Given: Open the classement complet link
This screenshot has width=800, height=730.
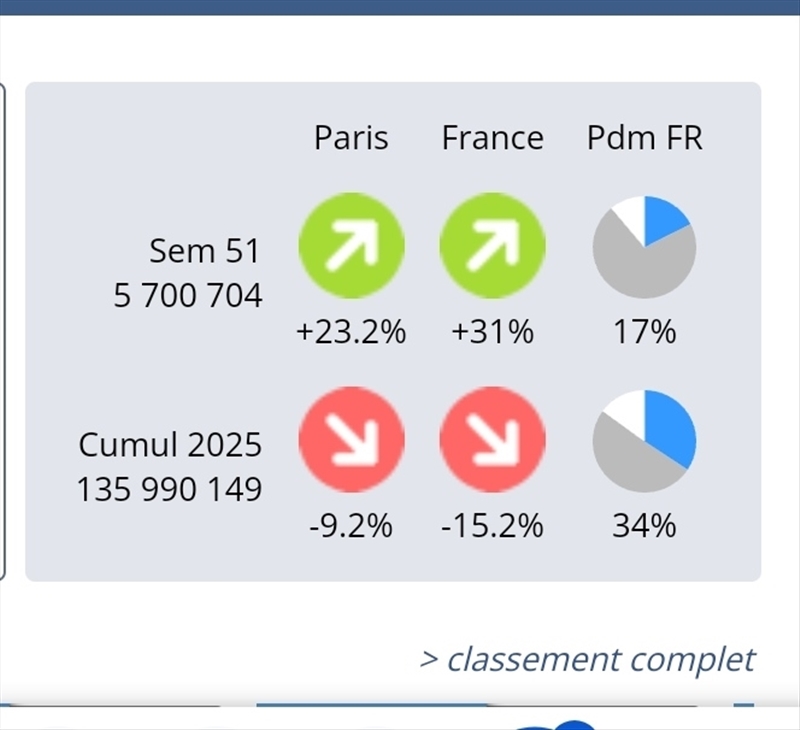Looking at the screenshot, I should [588, 659].
